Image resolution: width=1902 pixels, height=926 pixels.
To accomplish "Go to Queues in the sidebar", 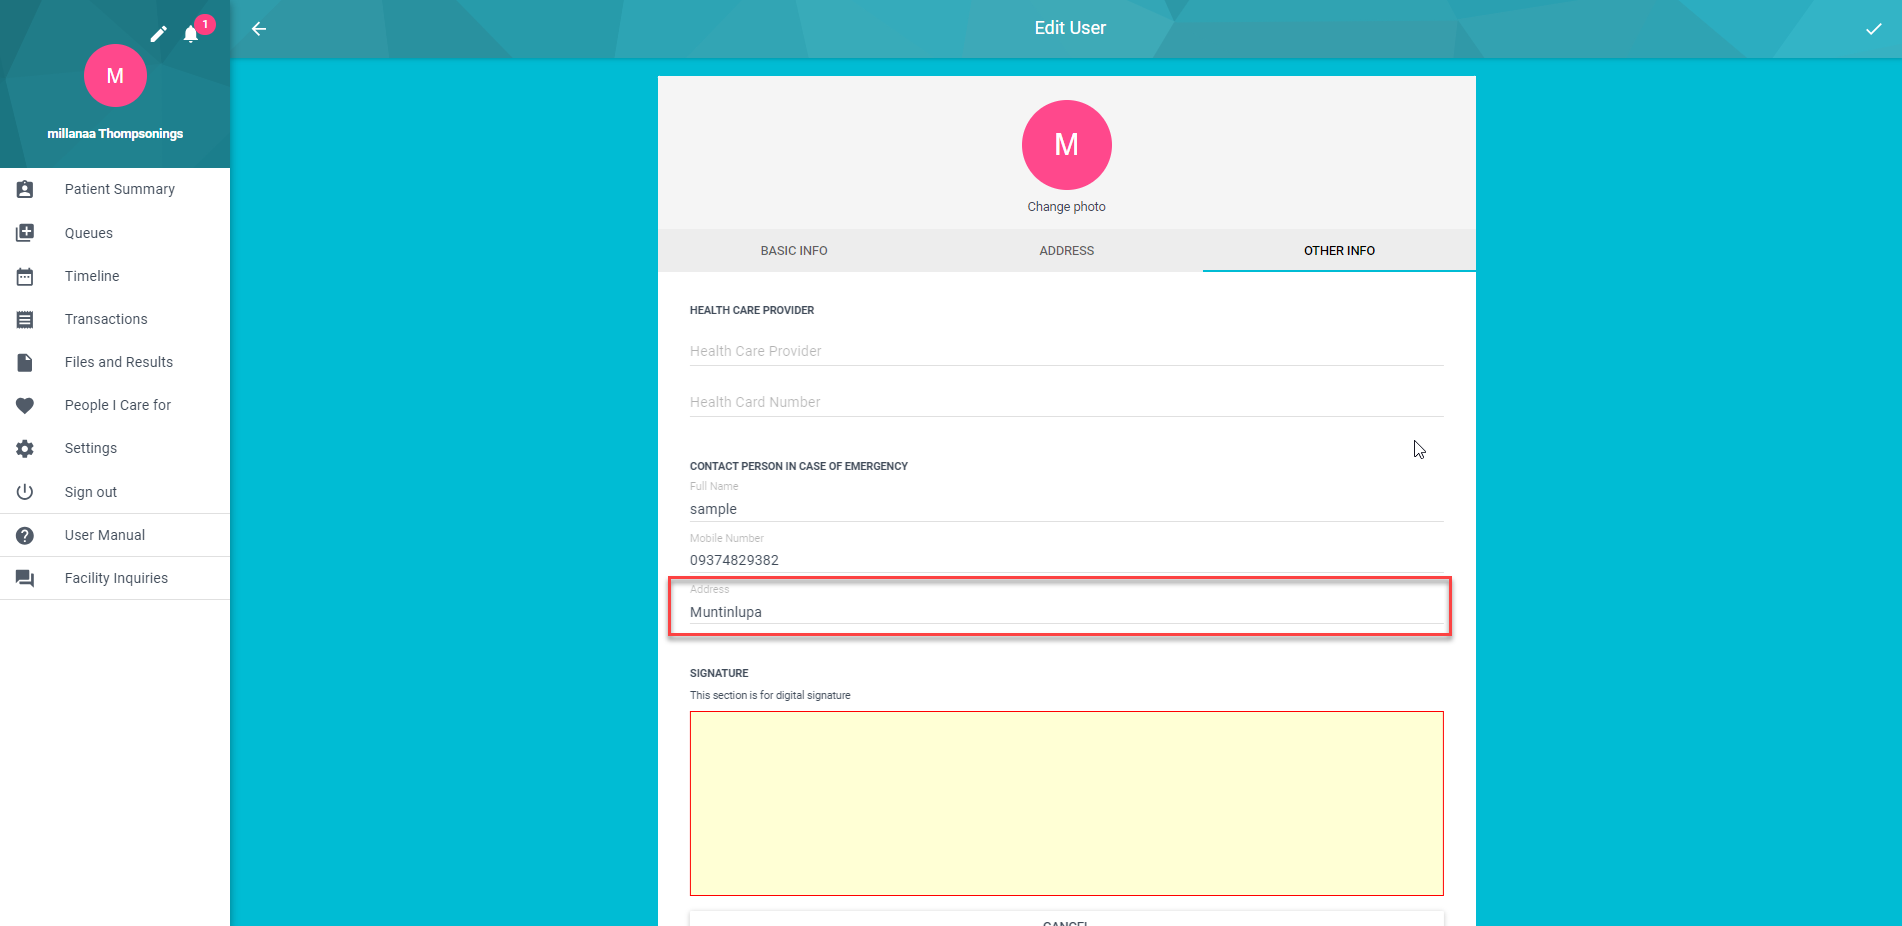I will (x=115, y=233).
